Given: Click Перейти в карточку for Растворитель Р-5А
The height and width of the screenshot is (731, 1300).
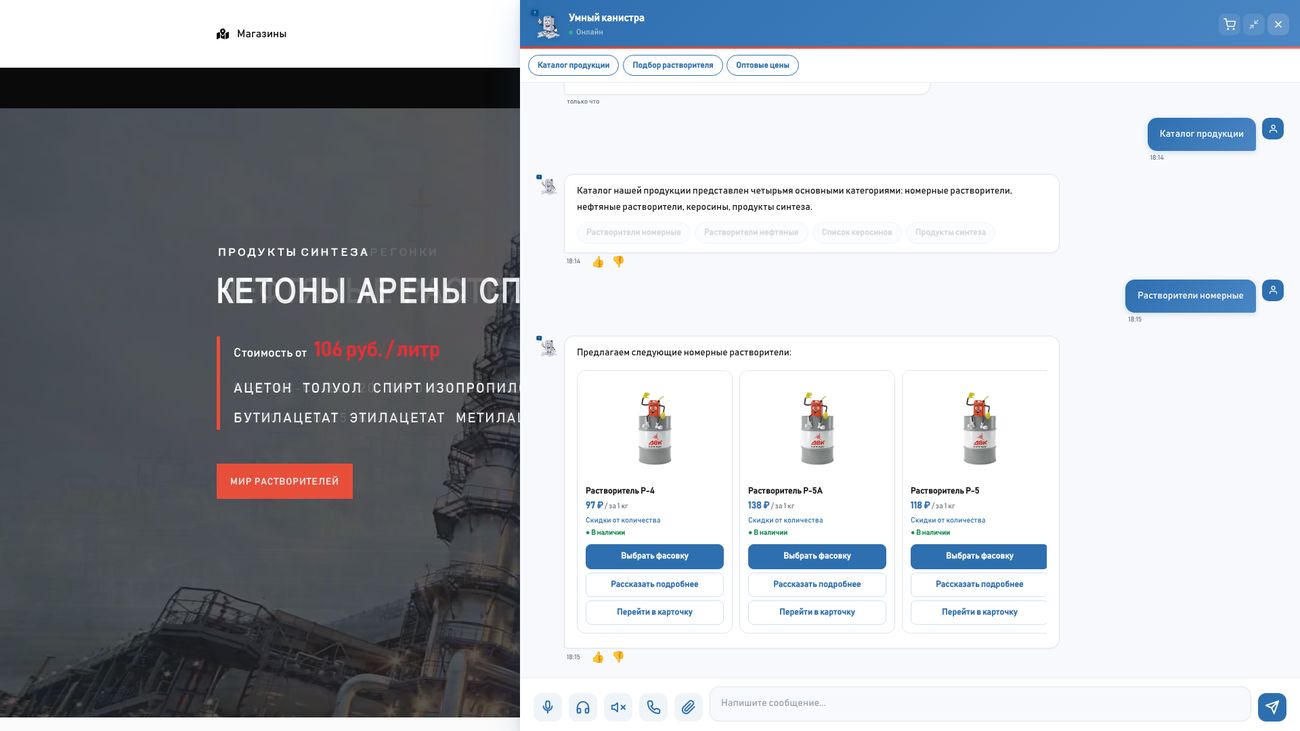Looking at the screenshot, I should coord(817,612).
